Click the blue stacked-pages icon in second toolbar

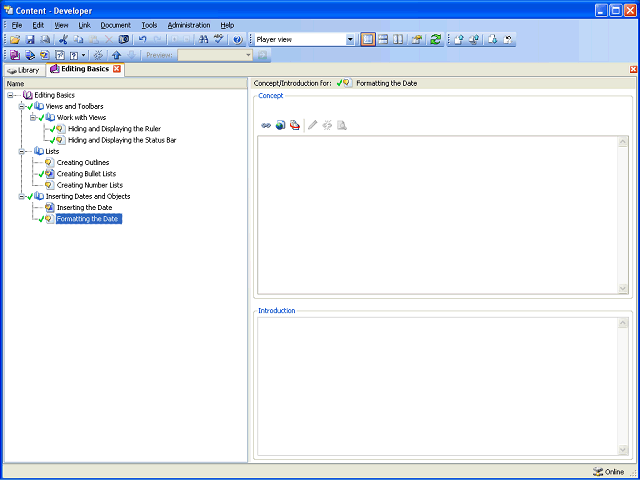(x=30, y=55)
